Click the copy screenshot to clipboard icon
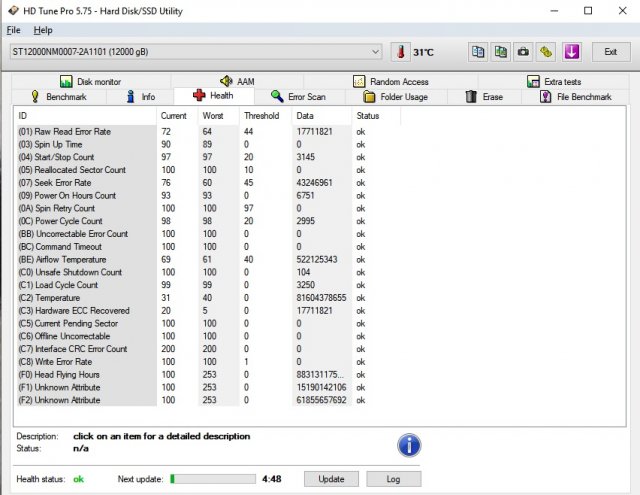 (x=500, y=52)
